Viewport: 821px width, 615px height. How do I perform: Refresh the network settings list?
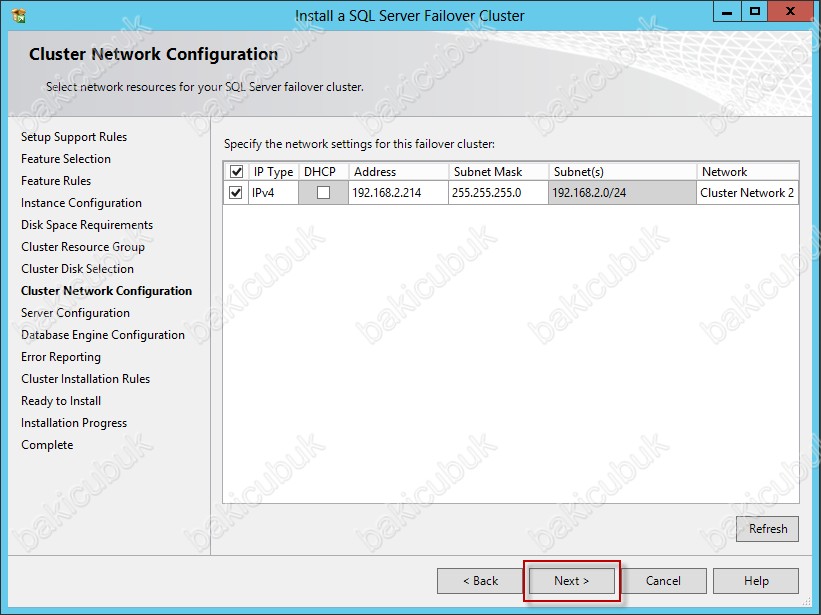[x=768, y=529]
